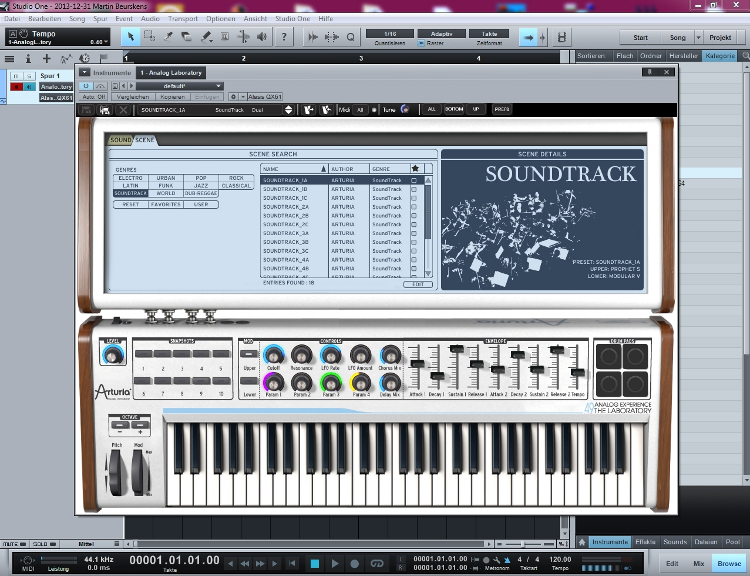Select the Arrow tool in toolbar

[x=130, y=37]
